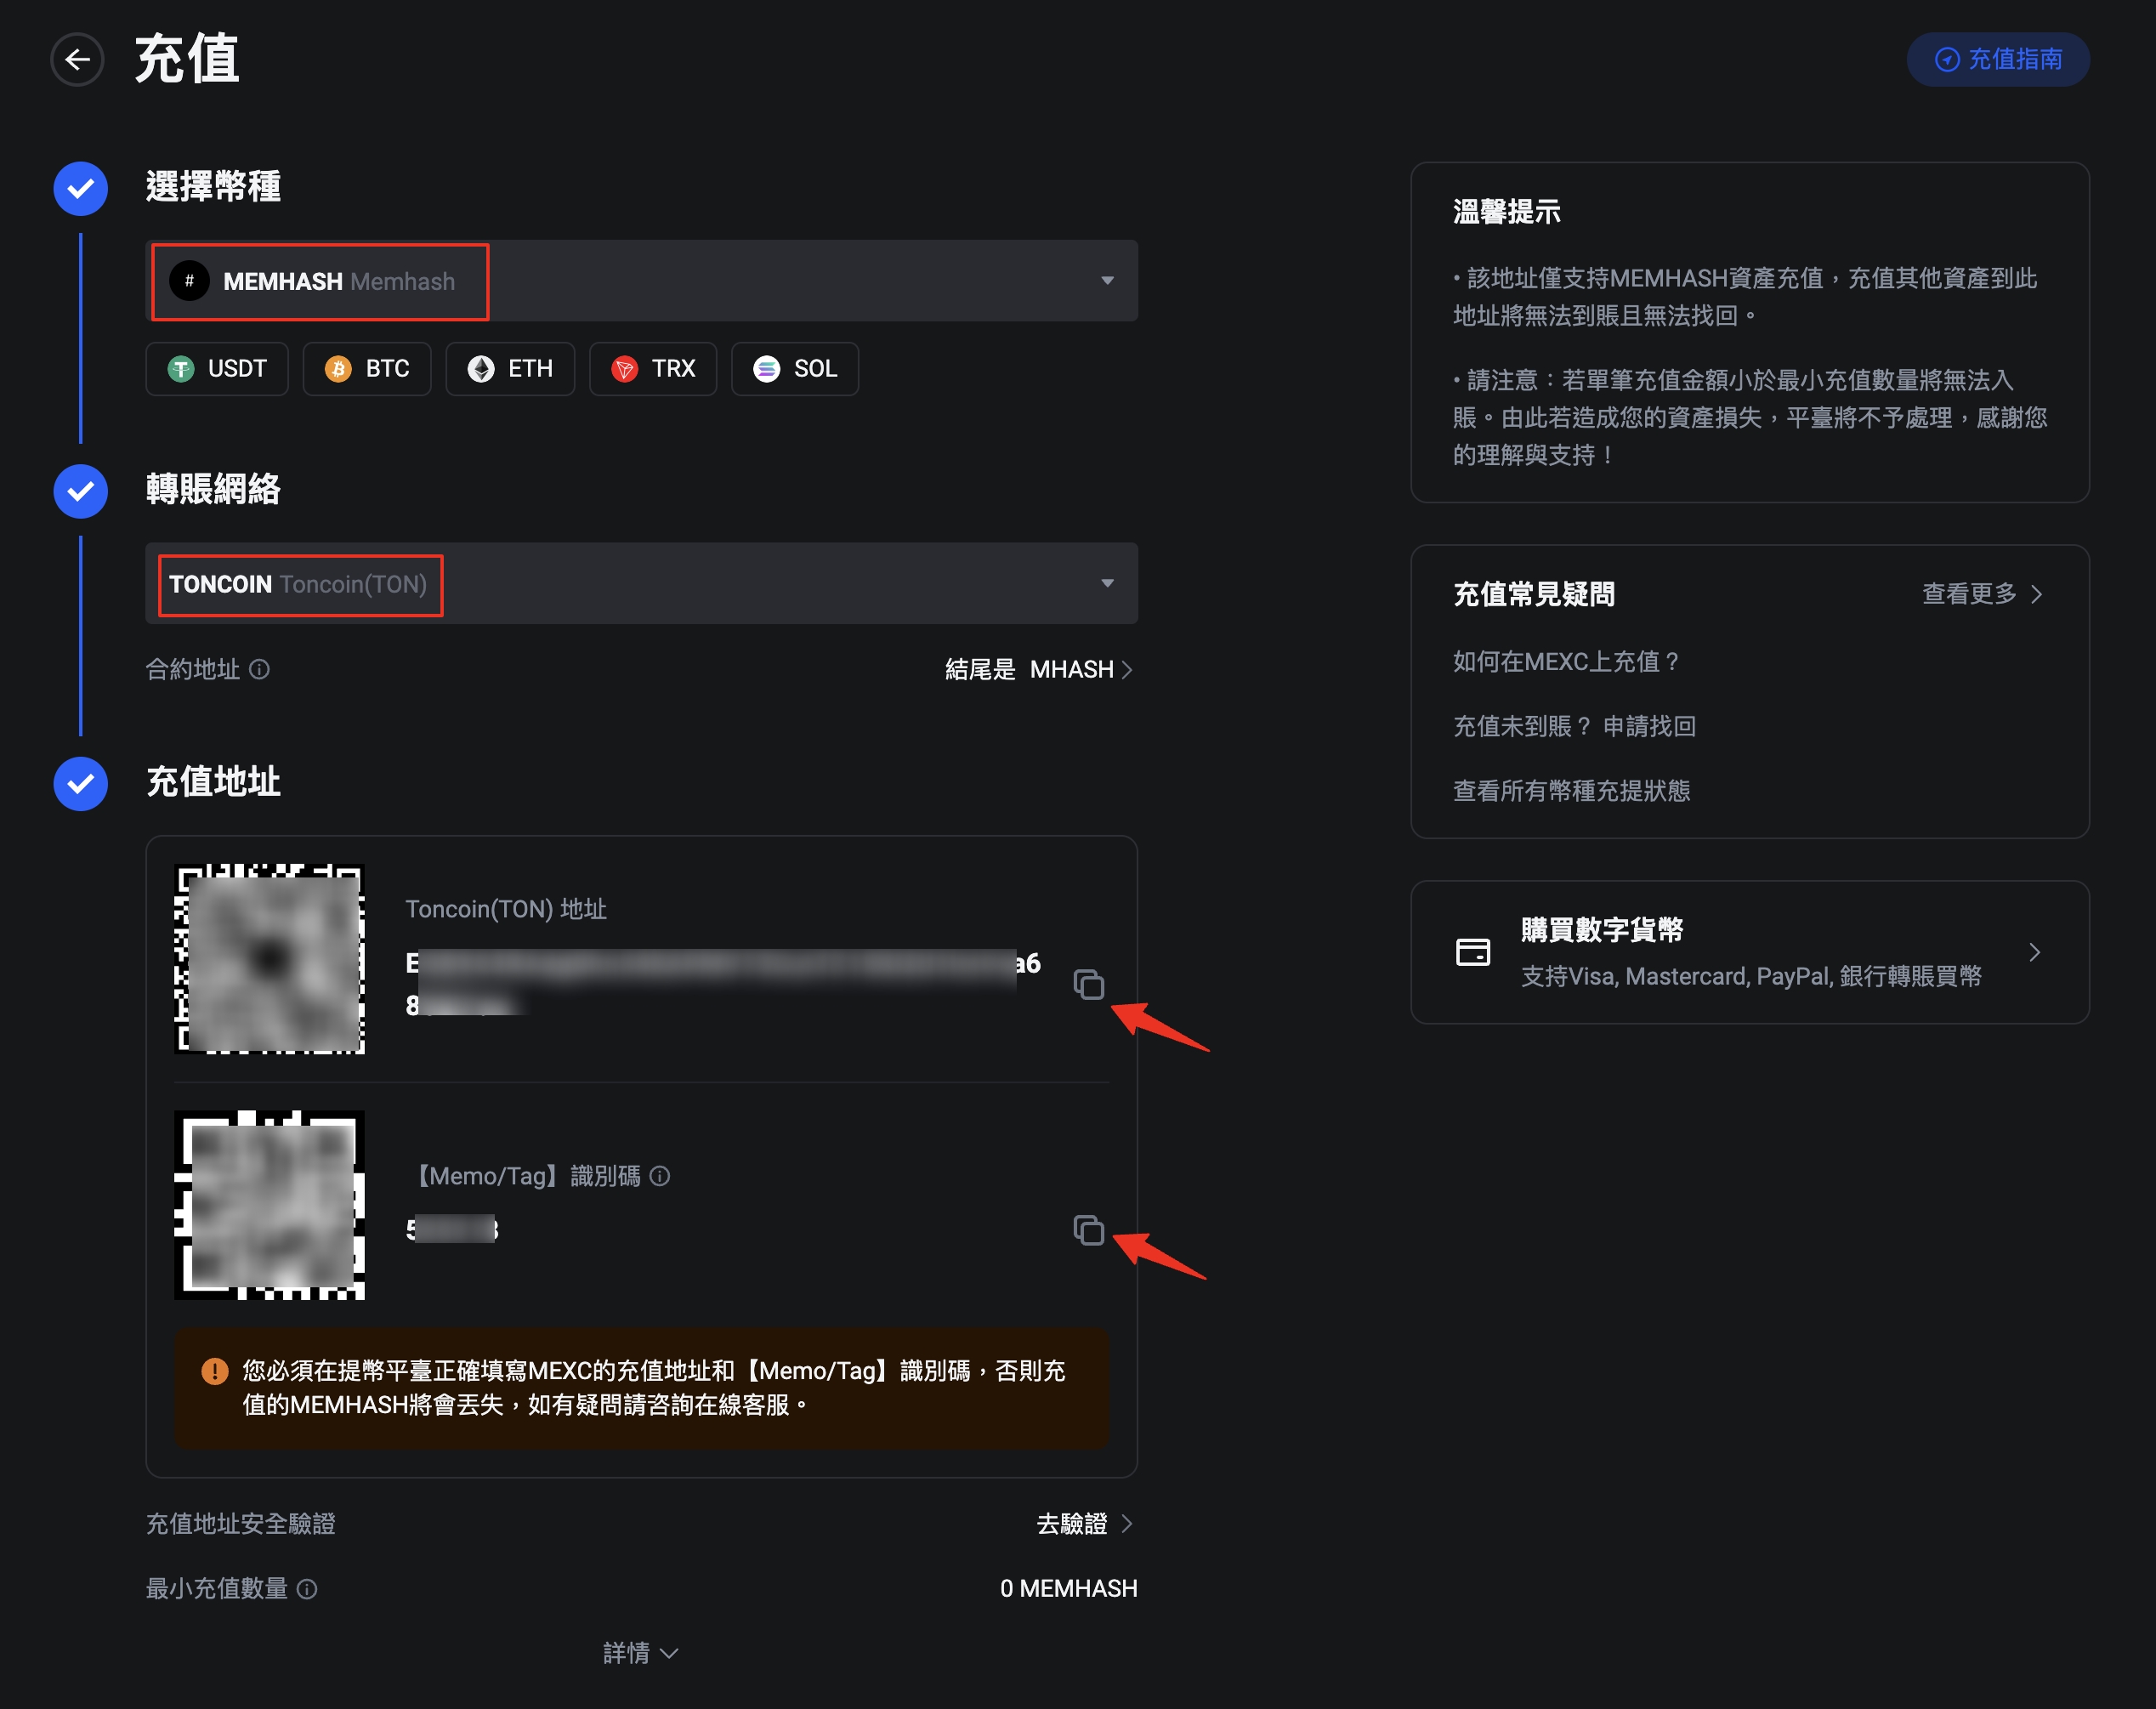This screenshot has width=2156, height=1709.
Task: Pick the SOL coin shortcut
Action: pos(795,369)
